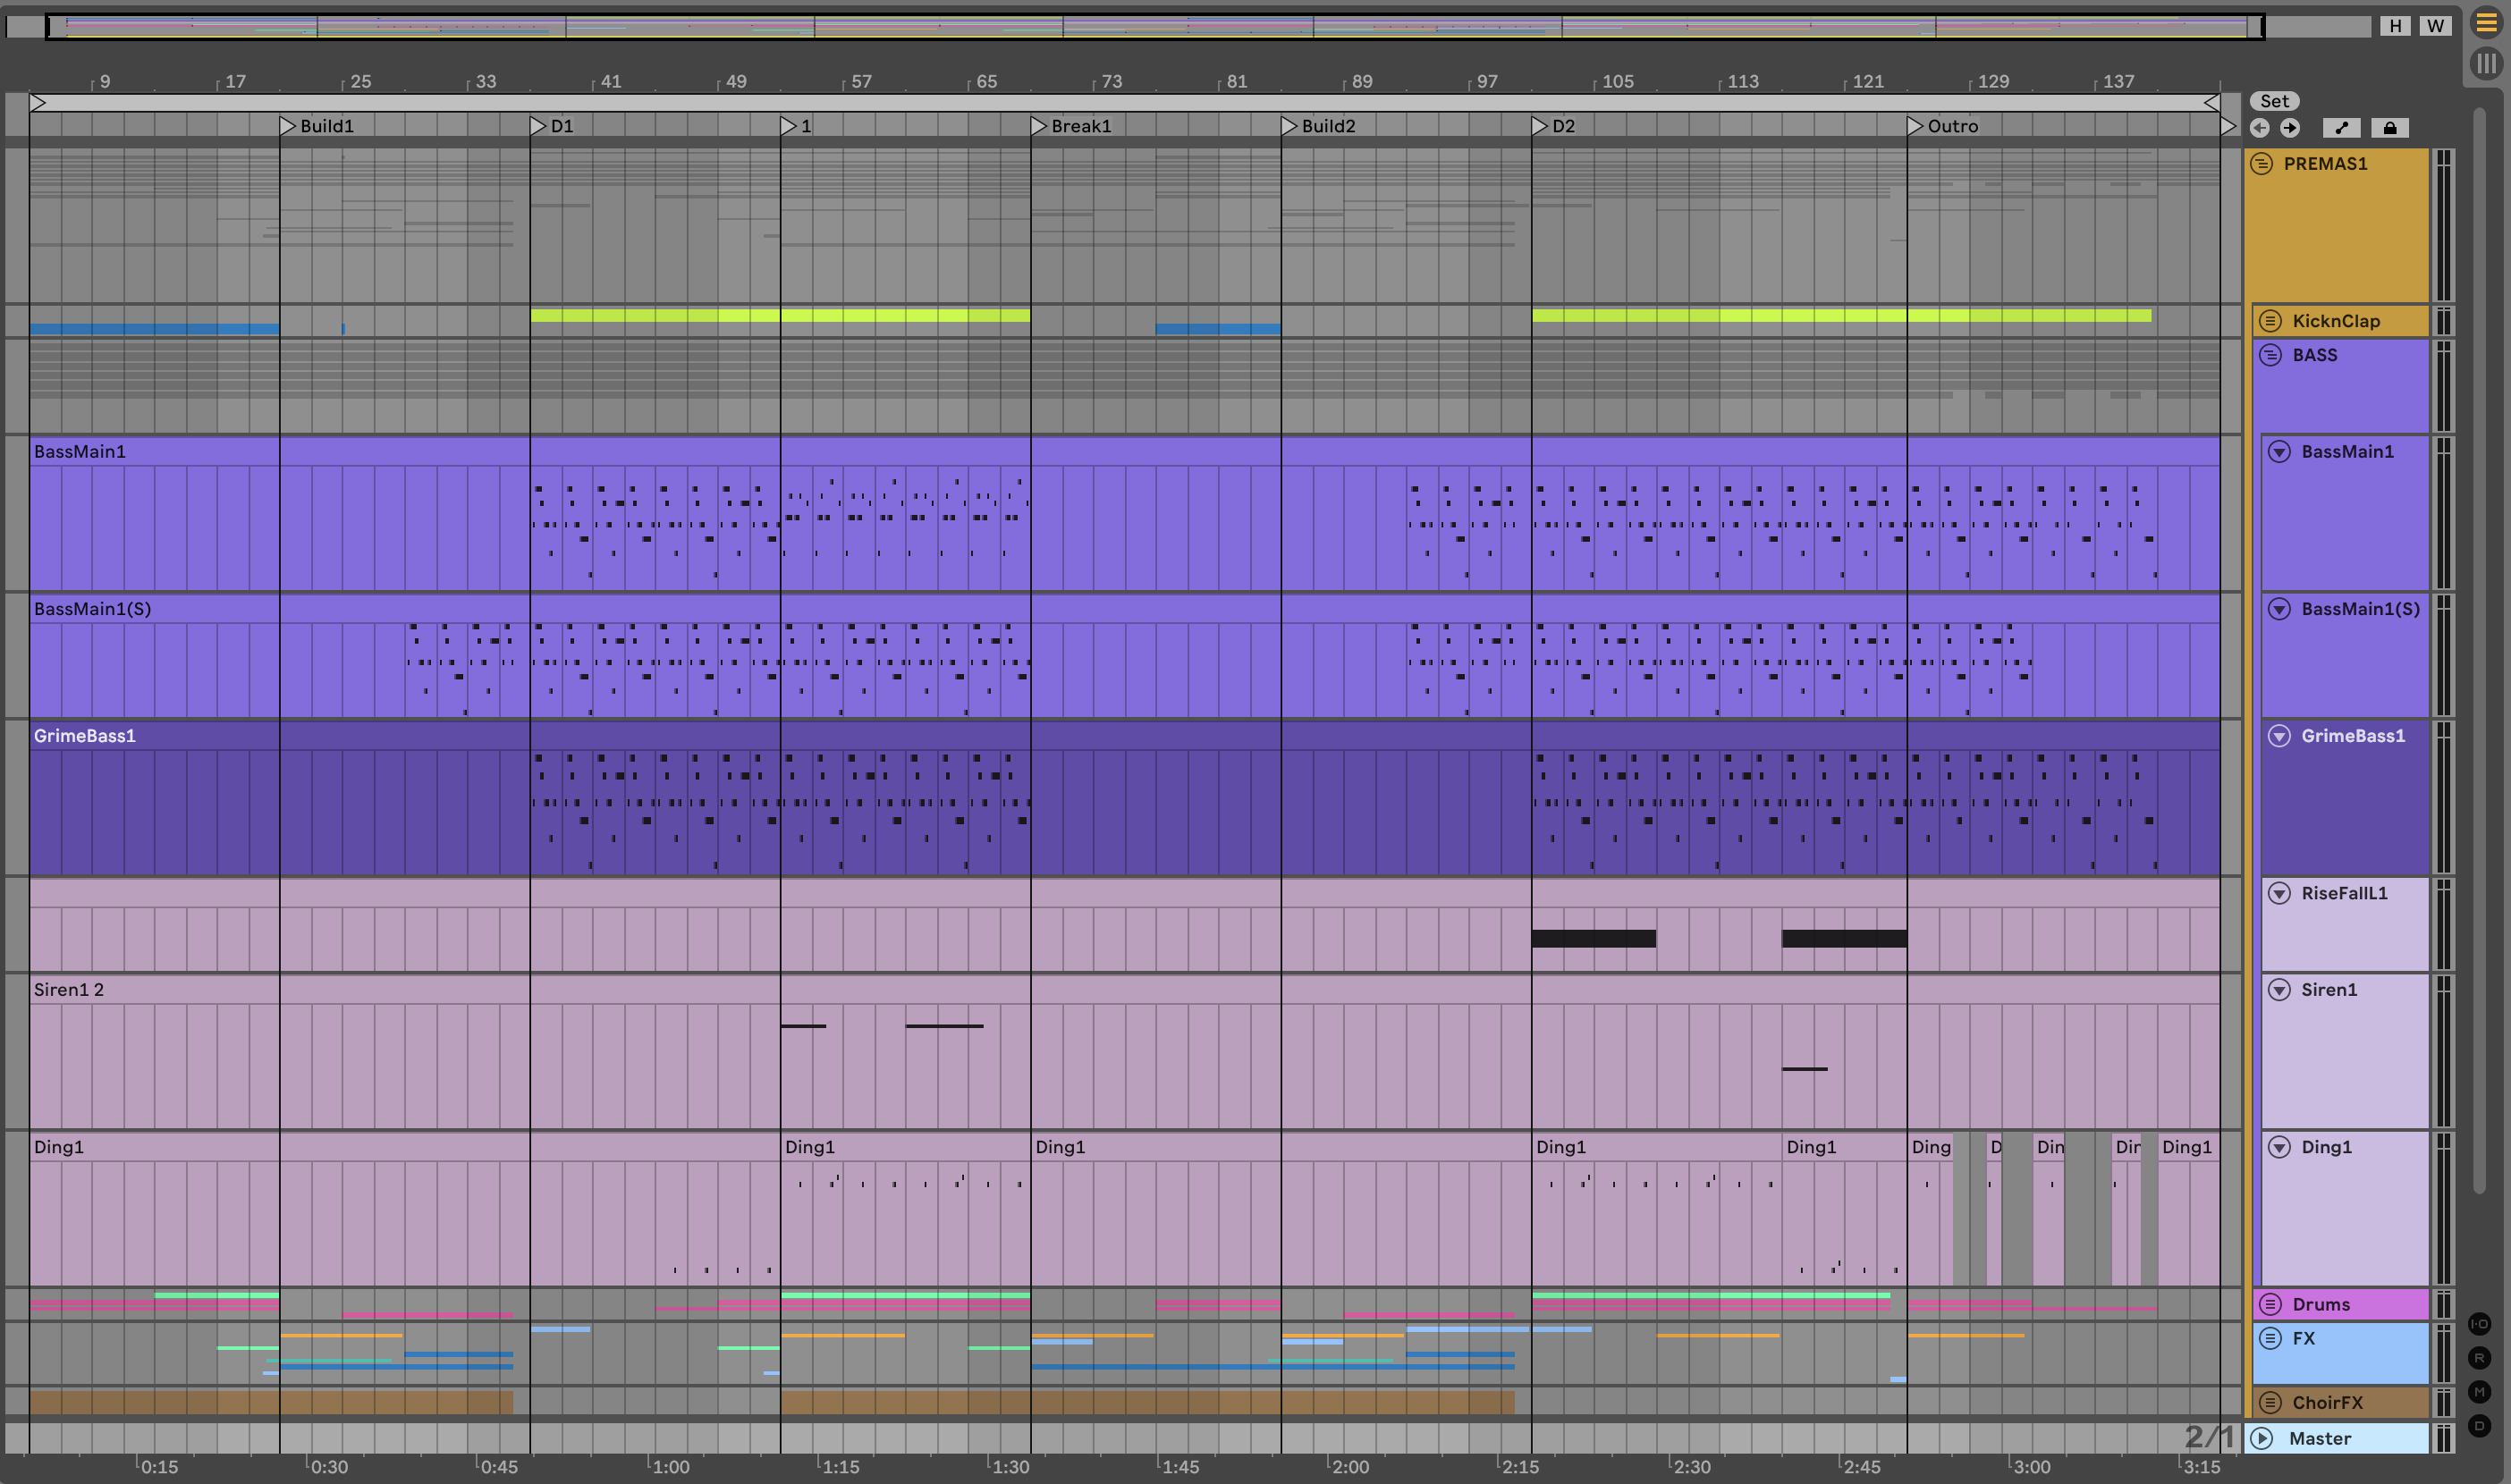This screenshot has height=1484, width=2511.
Task: Toggle the Mixer (M) section button
Action: click(x=2479, y=1392)
